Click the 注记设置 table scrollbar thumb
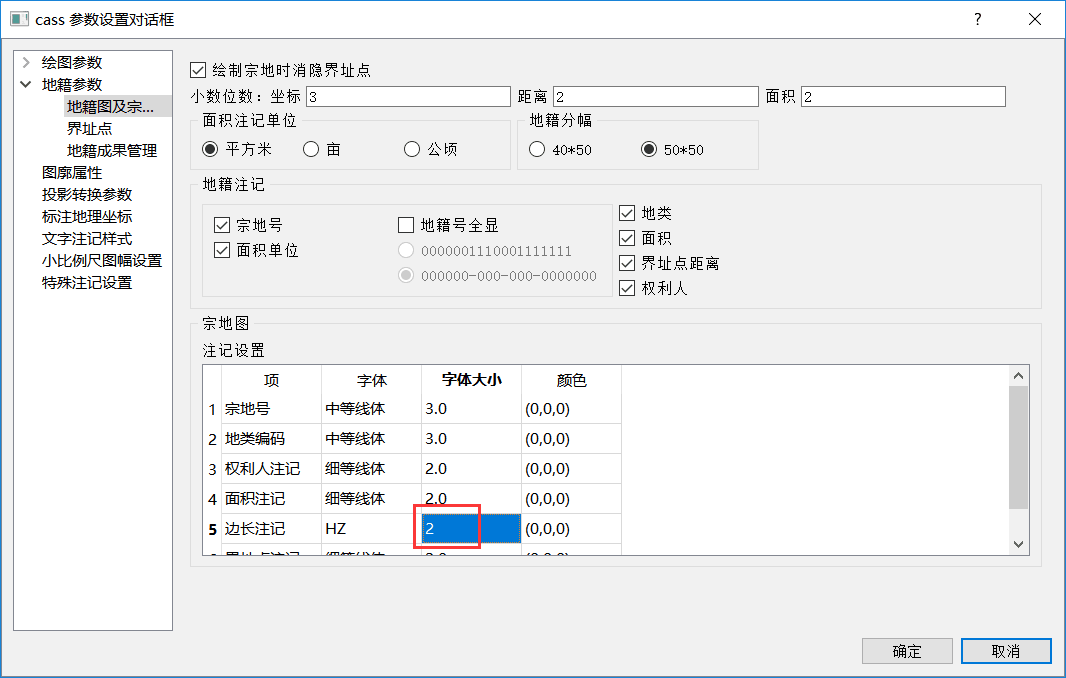Screen dimensions: 1066x678 pyautogui.click(x=1018, y=447)
